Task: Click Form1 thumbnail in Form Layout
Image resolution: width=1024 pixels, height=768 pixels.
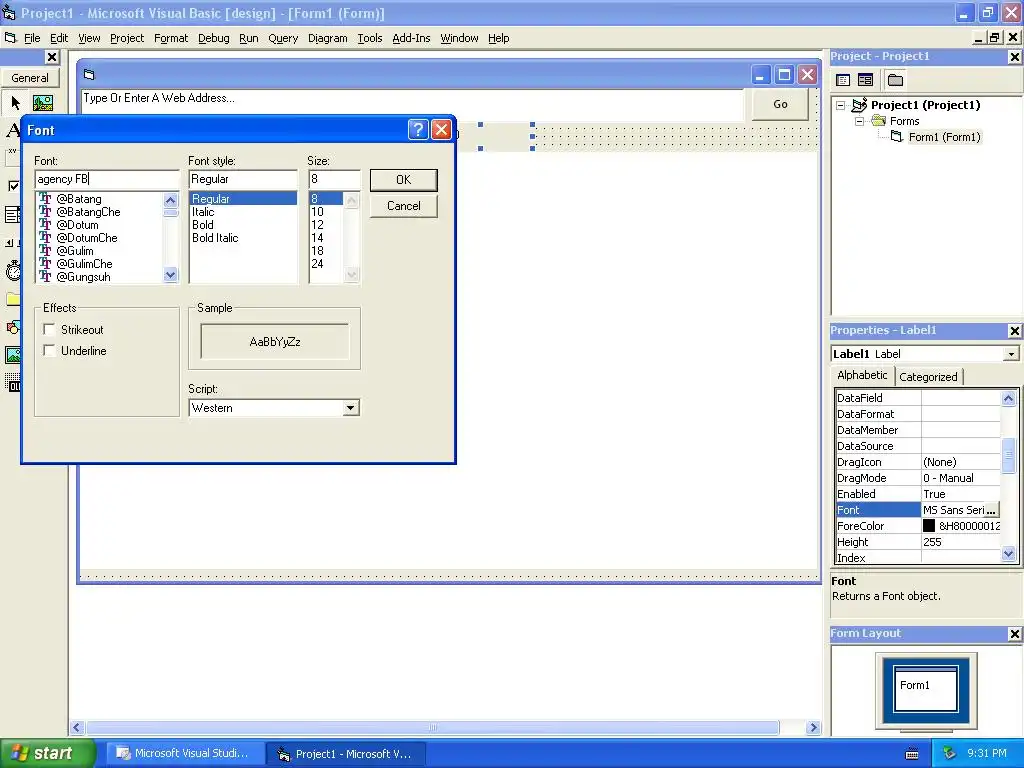Action: click(925, 689)
